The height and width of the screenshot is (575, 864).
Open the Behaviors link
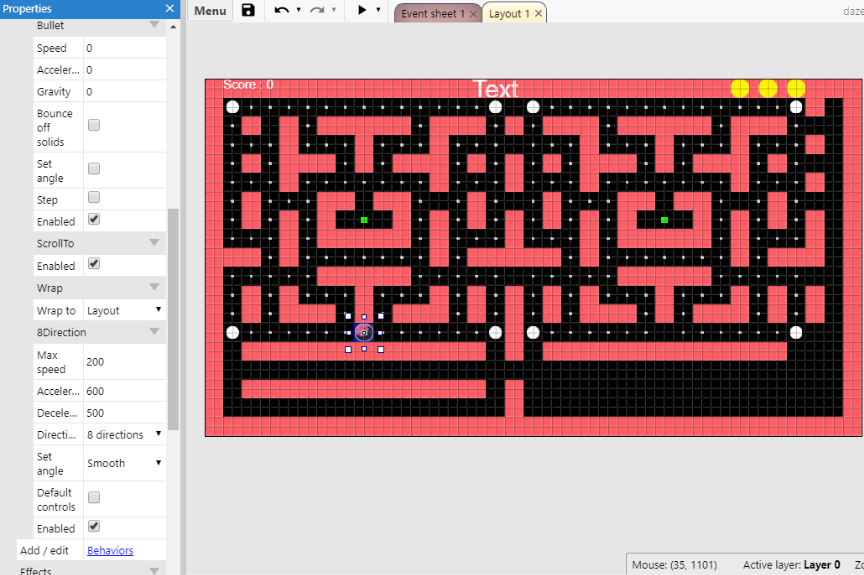coord(110,550)
